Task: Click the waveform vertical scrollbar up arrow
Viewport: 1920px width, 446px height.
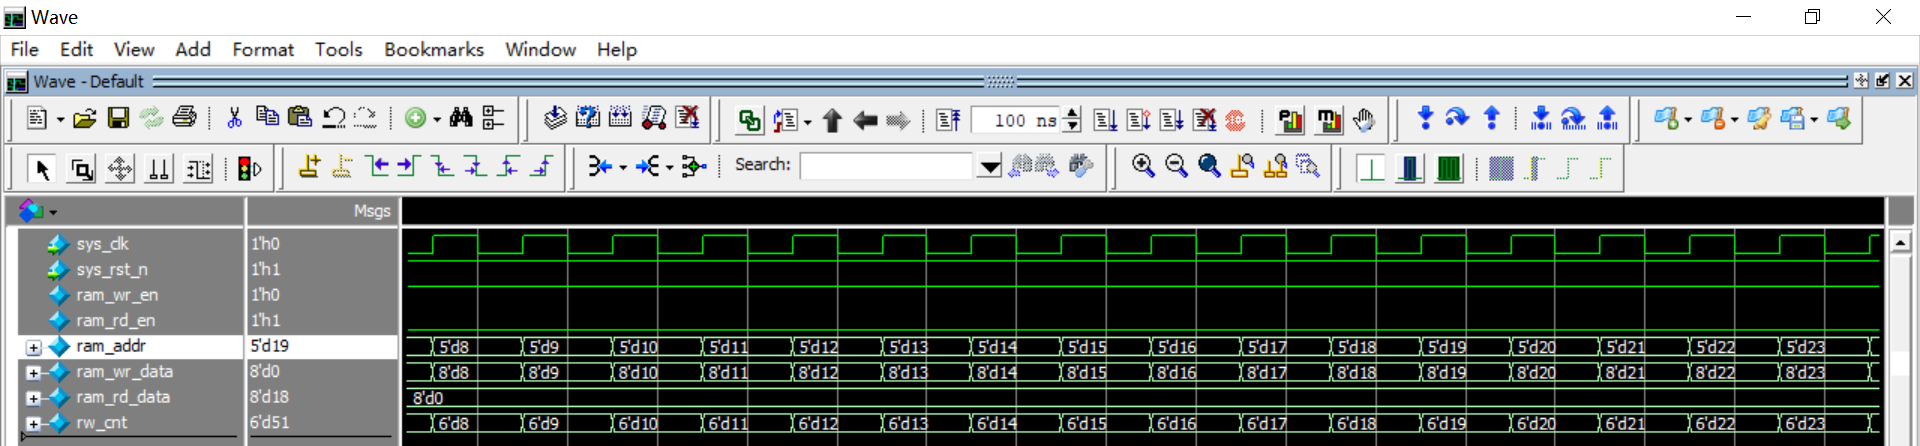Action: (x=1900, y=242)
